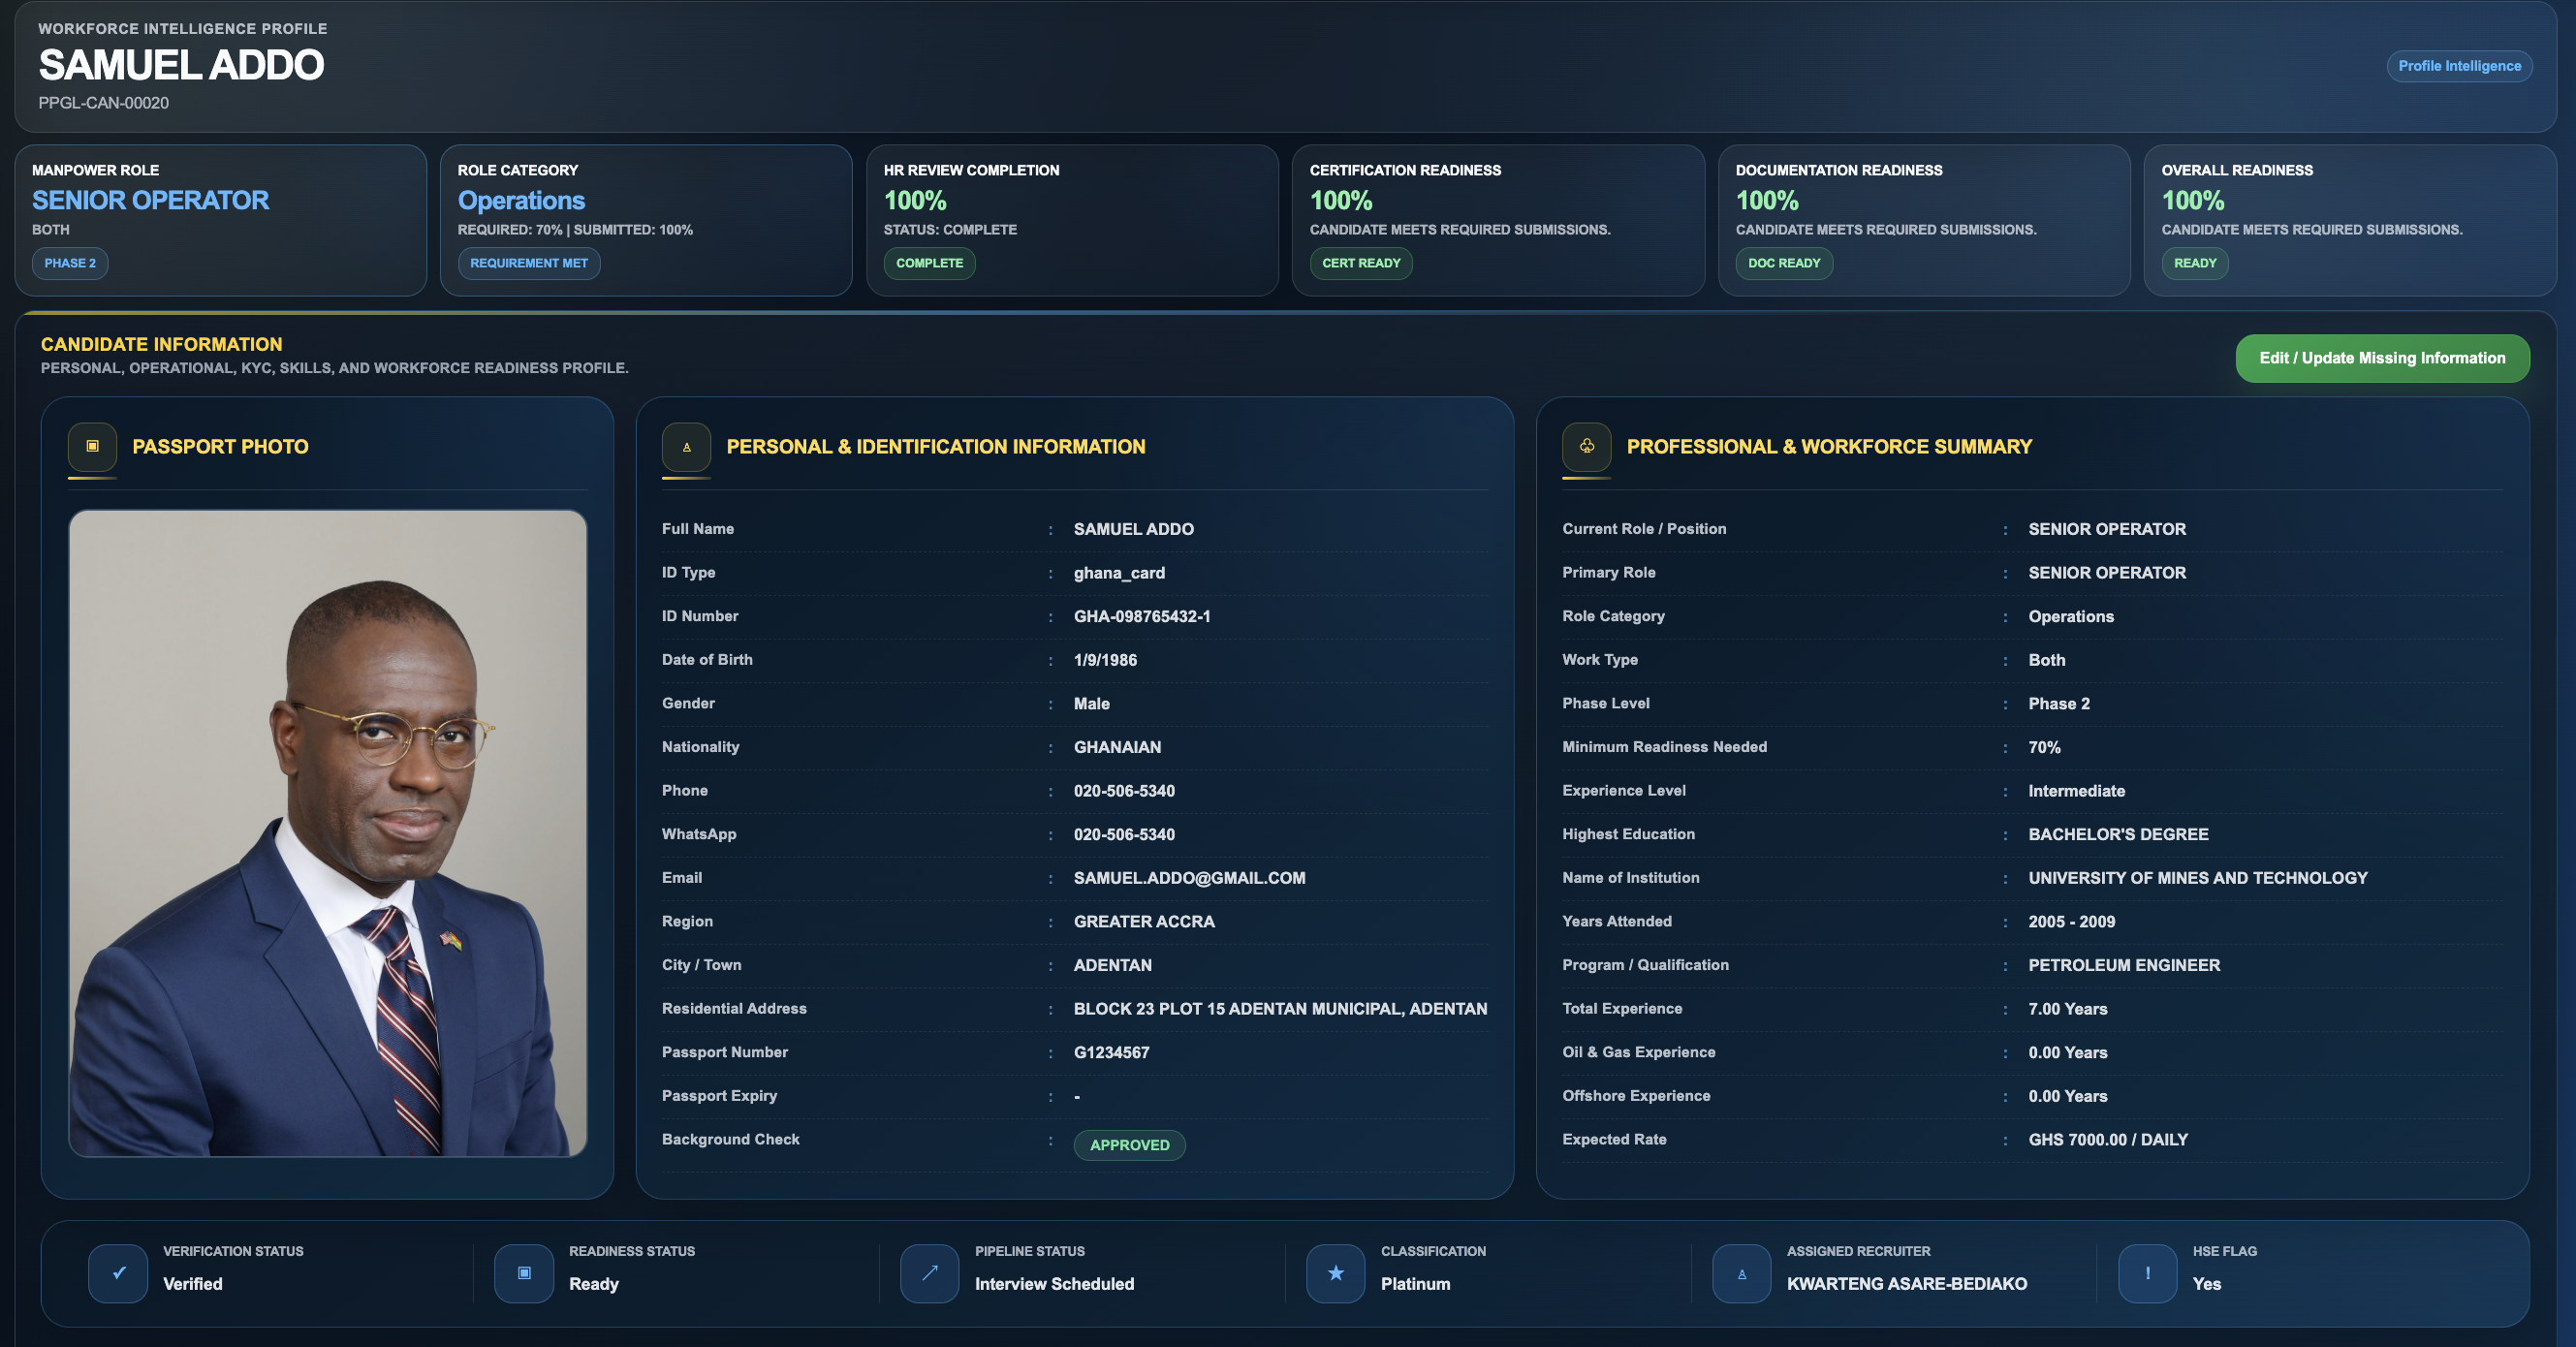Click the Assigned Recruiter person icon
The width and height of the screenshot is (2576, 1347).
pyautogui.click(x=1742, y=1273)
